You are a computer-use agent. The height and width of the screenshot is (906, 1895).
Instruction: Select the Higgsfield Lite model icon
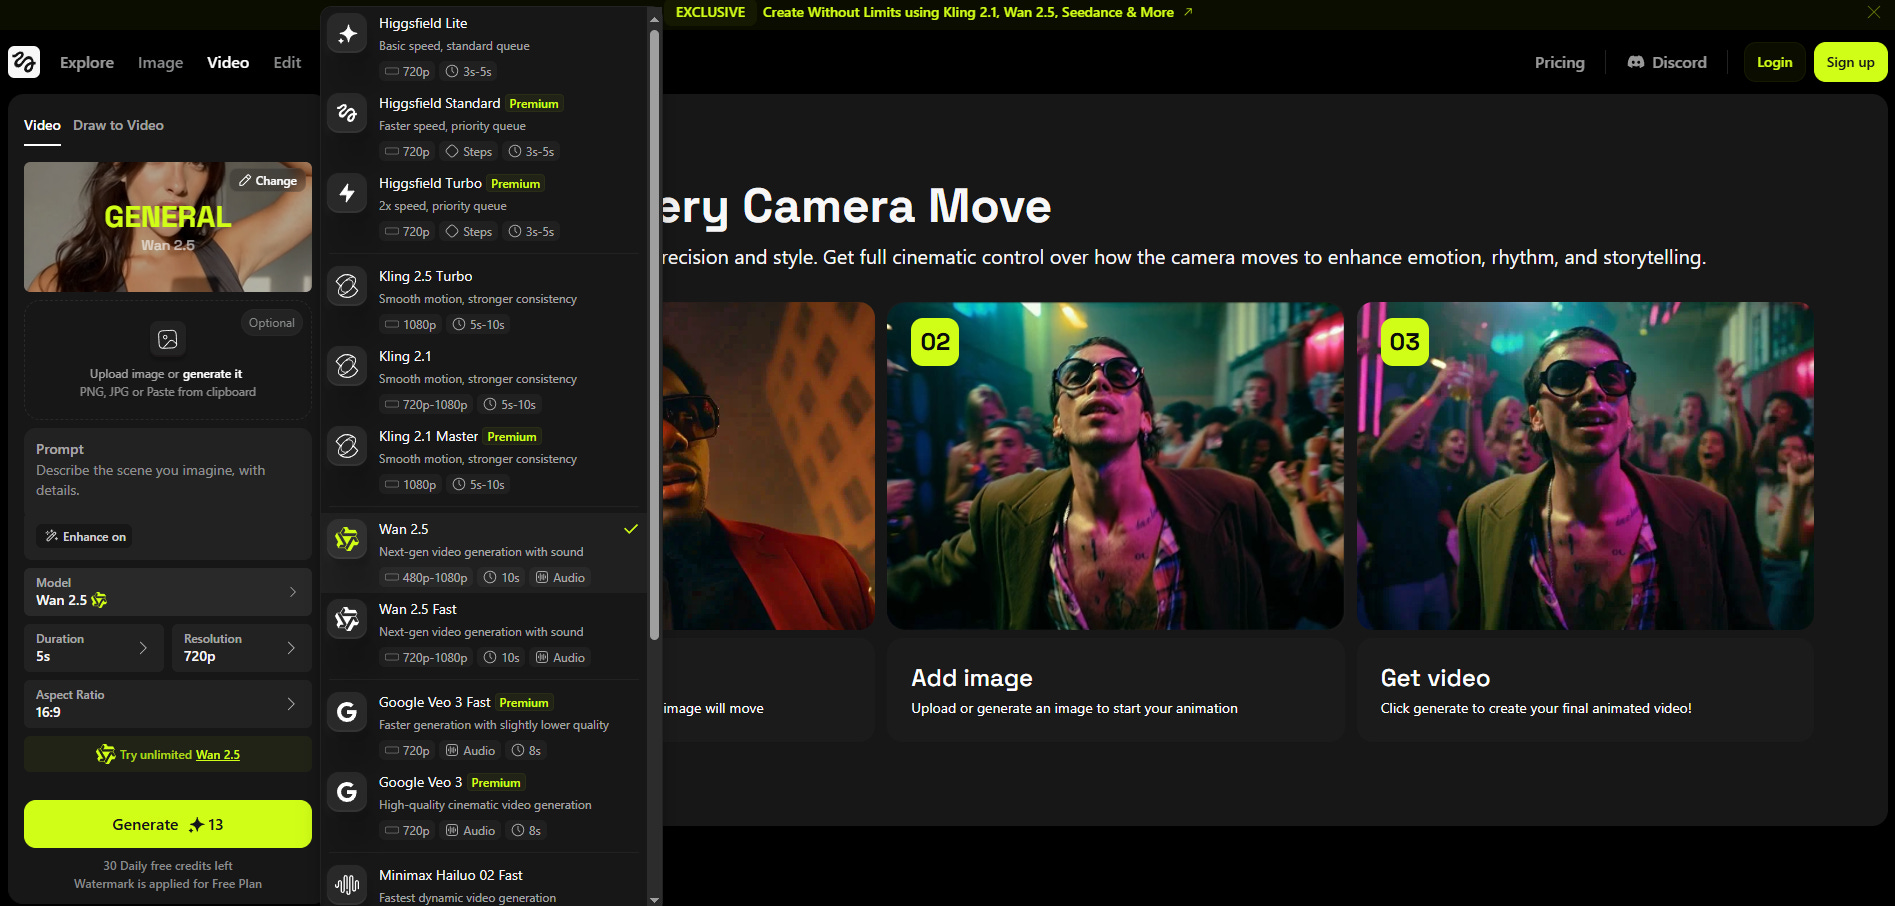click(x=347, y=34)
